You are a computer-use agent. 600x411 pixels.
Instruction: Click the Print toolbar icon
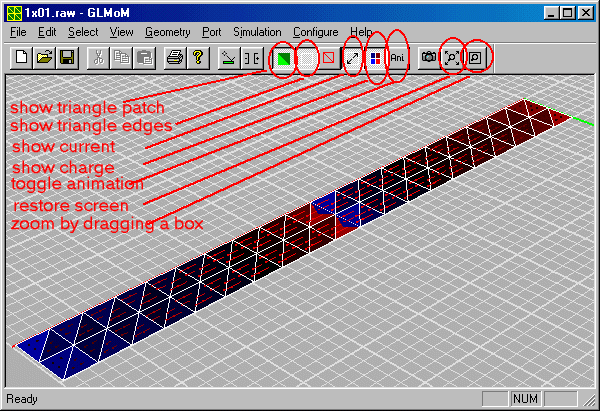[x=175, y=58]
